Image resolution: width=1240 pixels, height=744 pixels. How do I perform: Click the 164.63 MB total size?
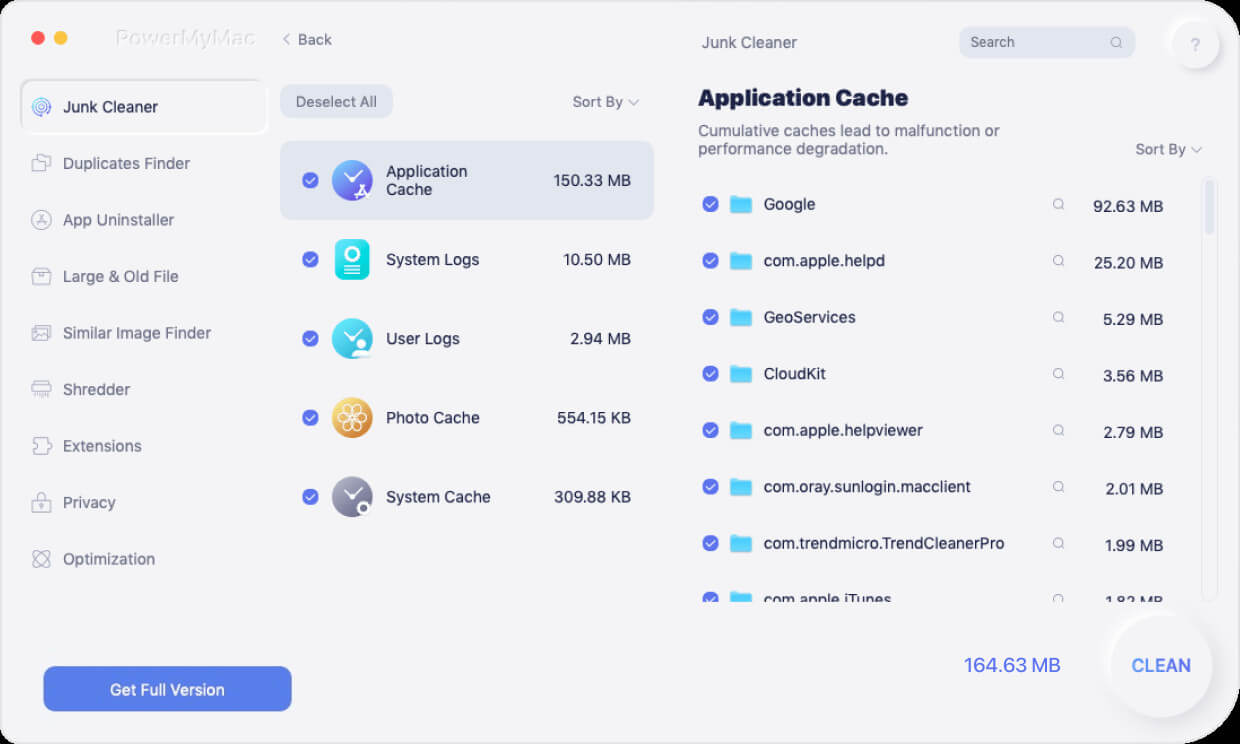(1012, 665)
